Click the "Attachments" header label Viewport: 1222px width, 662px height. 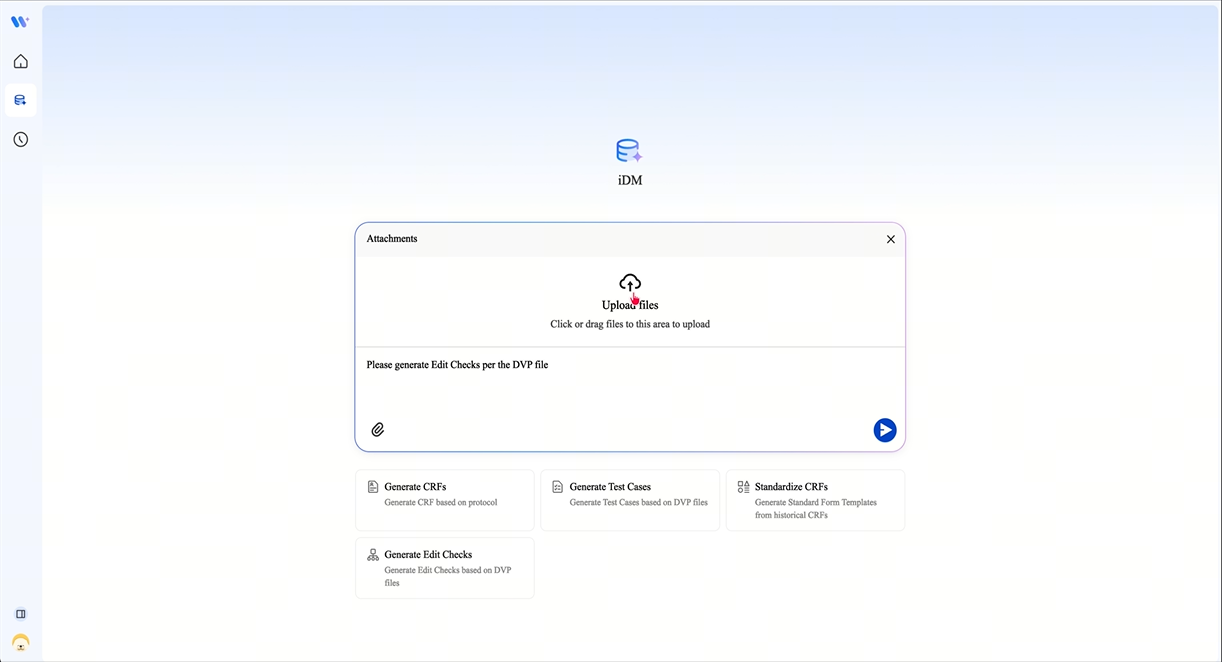392,239
